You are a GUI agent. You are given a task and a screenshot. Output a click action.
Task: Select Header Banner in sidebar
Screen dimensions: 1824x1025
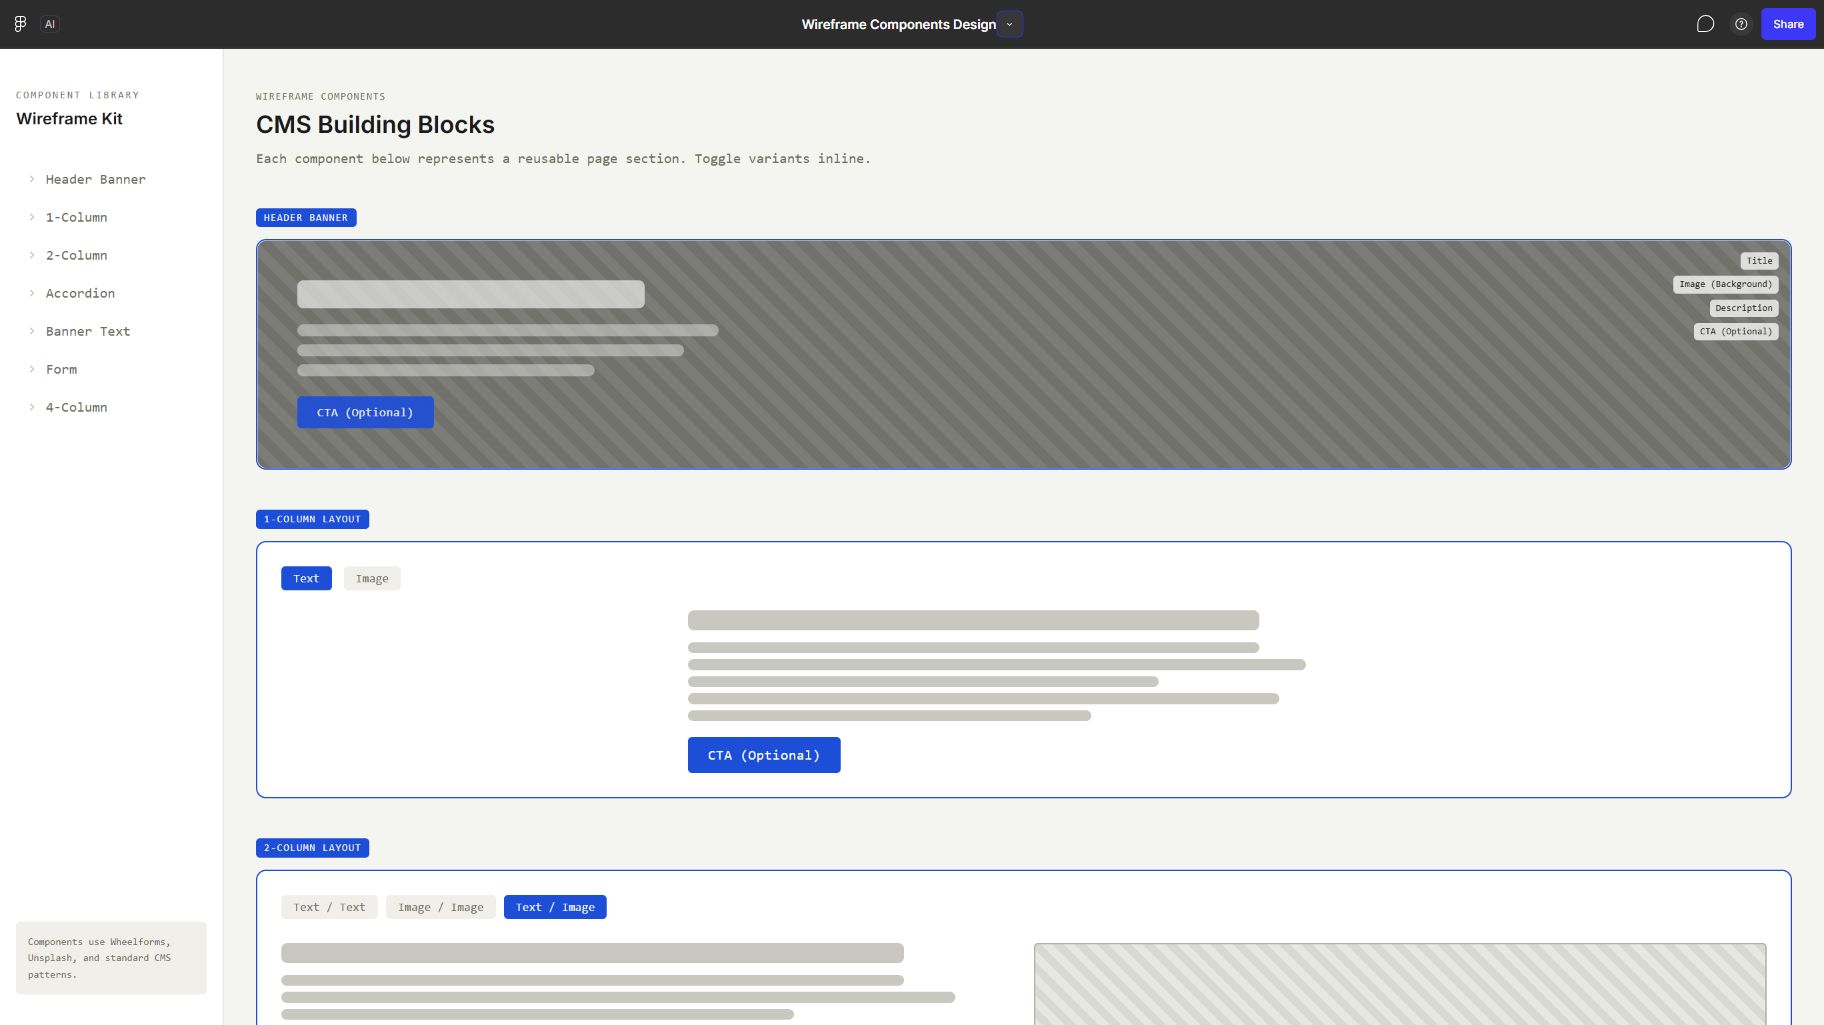(96, 179)
